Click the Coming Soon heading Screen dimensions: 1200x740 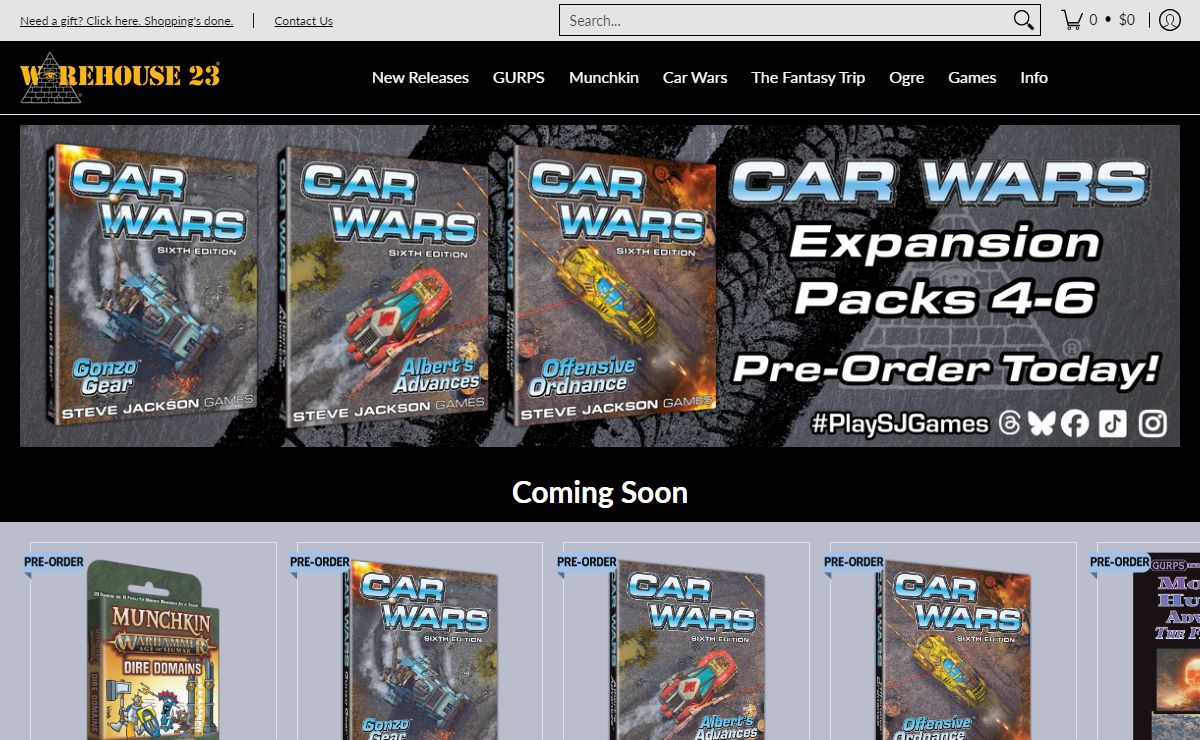coord(600,492)
